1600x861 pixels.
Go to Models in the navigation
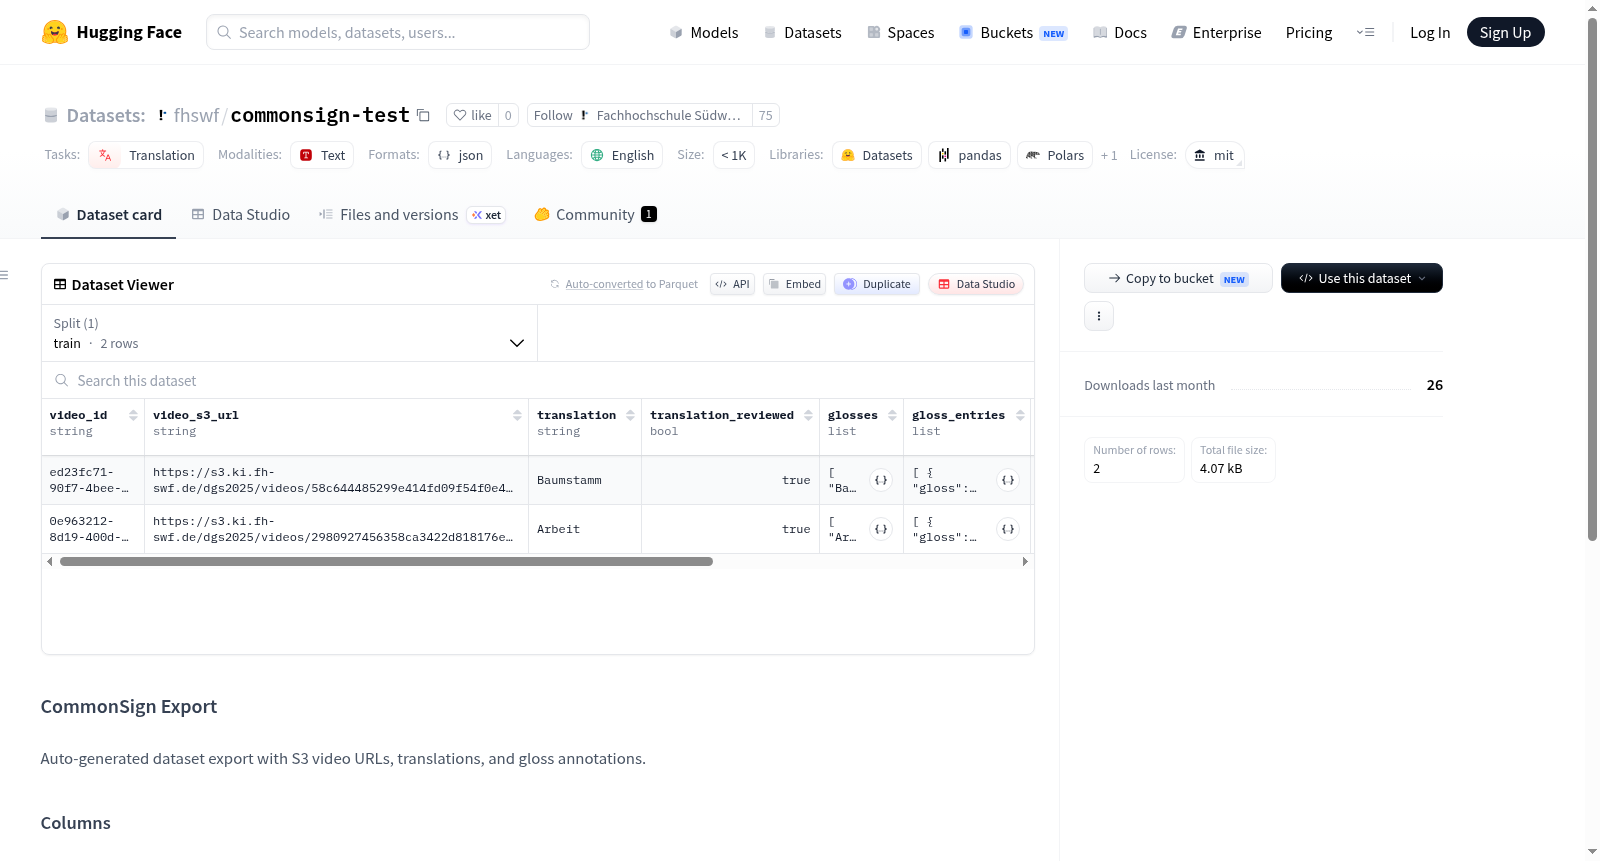coord(704,32)
